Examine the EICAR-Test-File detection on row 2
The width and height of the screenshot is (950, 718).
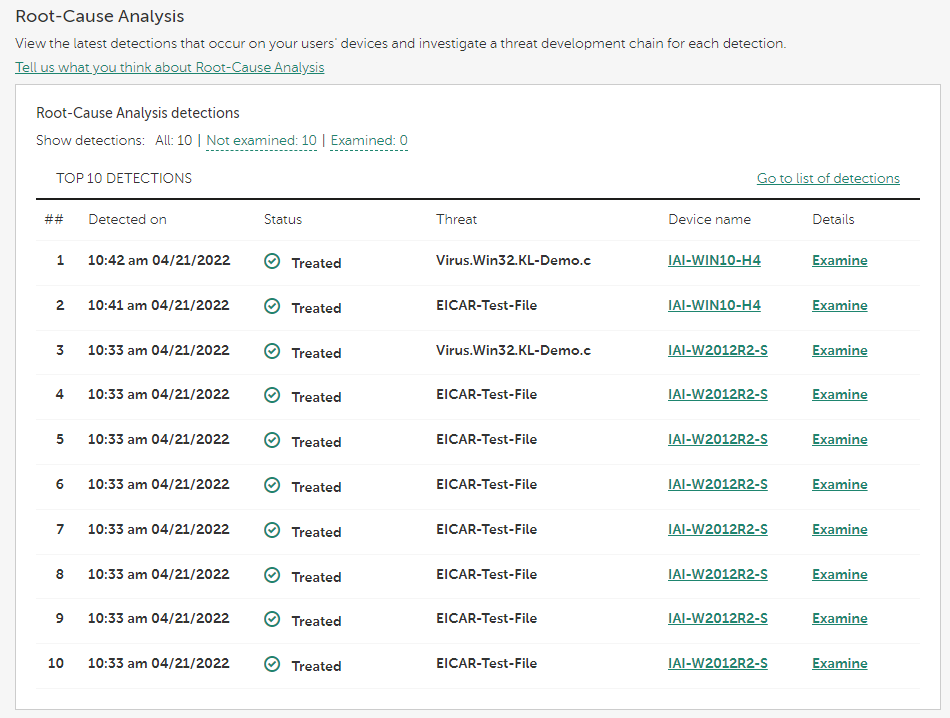tap(839, 305)
